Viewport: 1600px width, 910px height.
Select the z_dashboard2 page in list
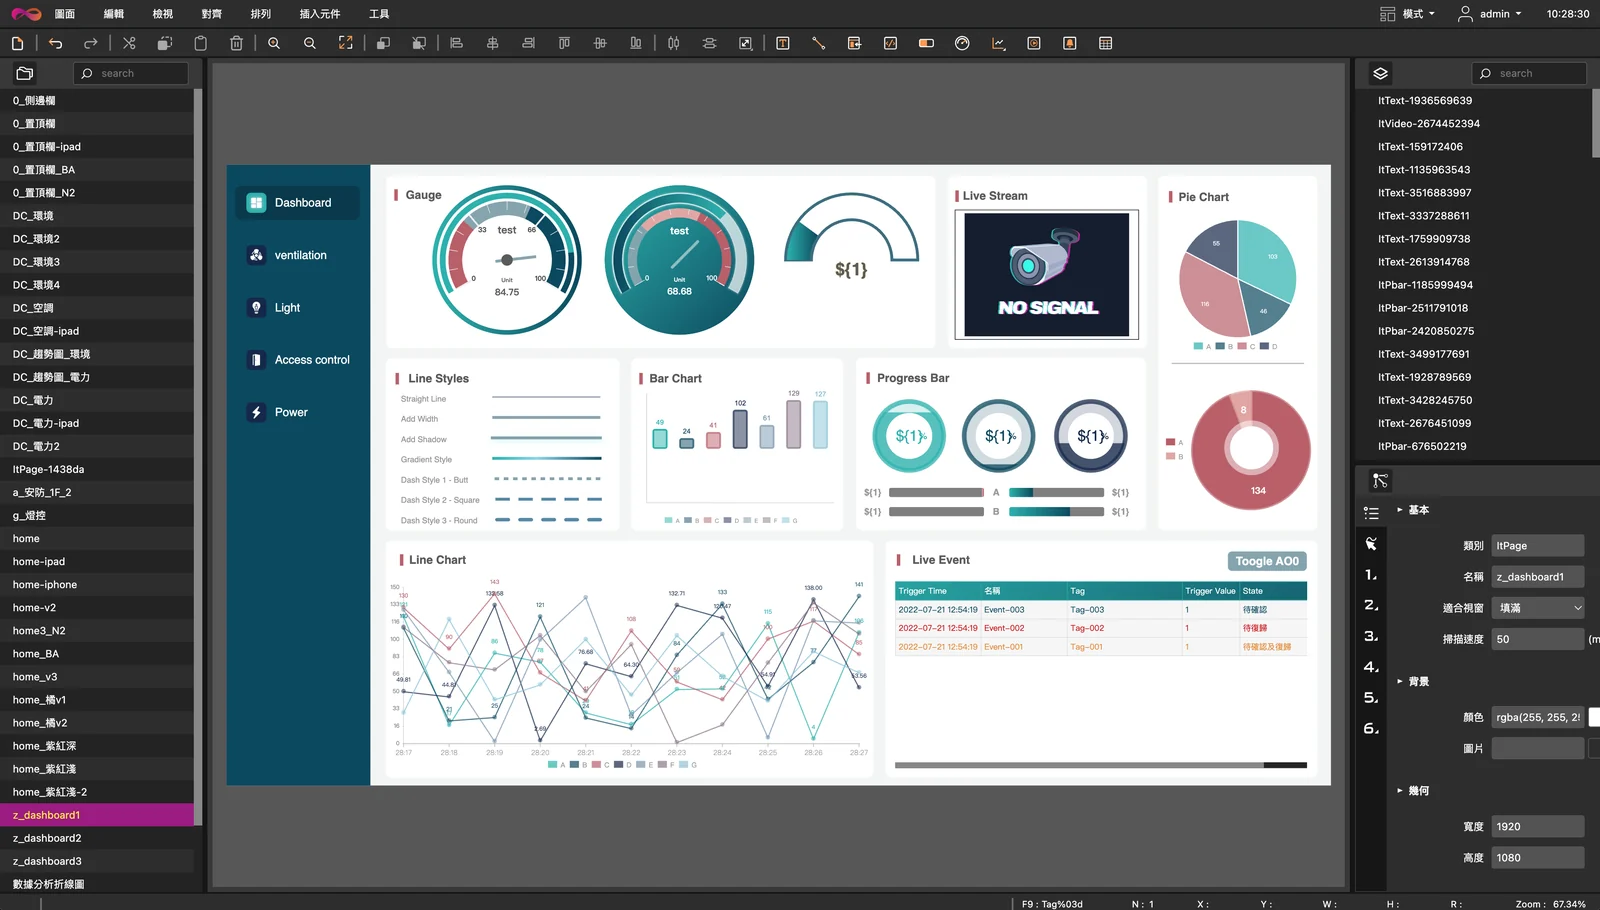pos(97,838)
